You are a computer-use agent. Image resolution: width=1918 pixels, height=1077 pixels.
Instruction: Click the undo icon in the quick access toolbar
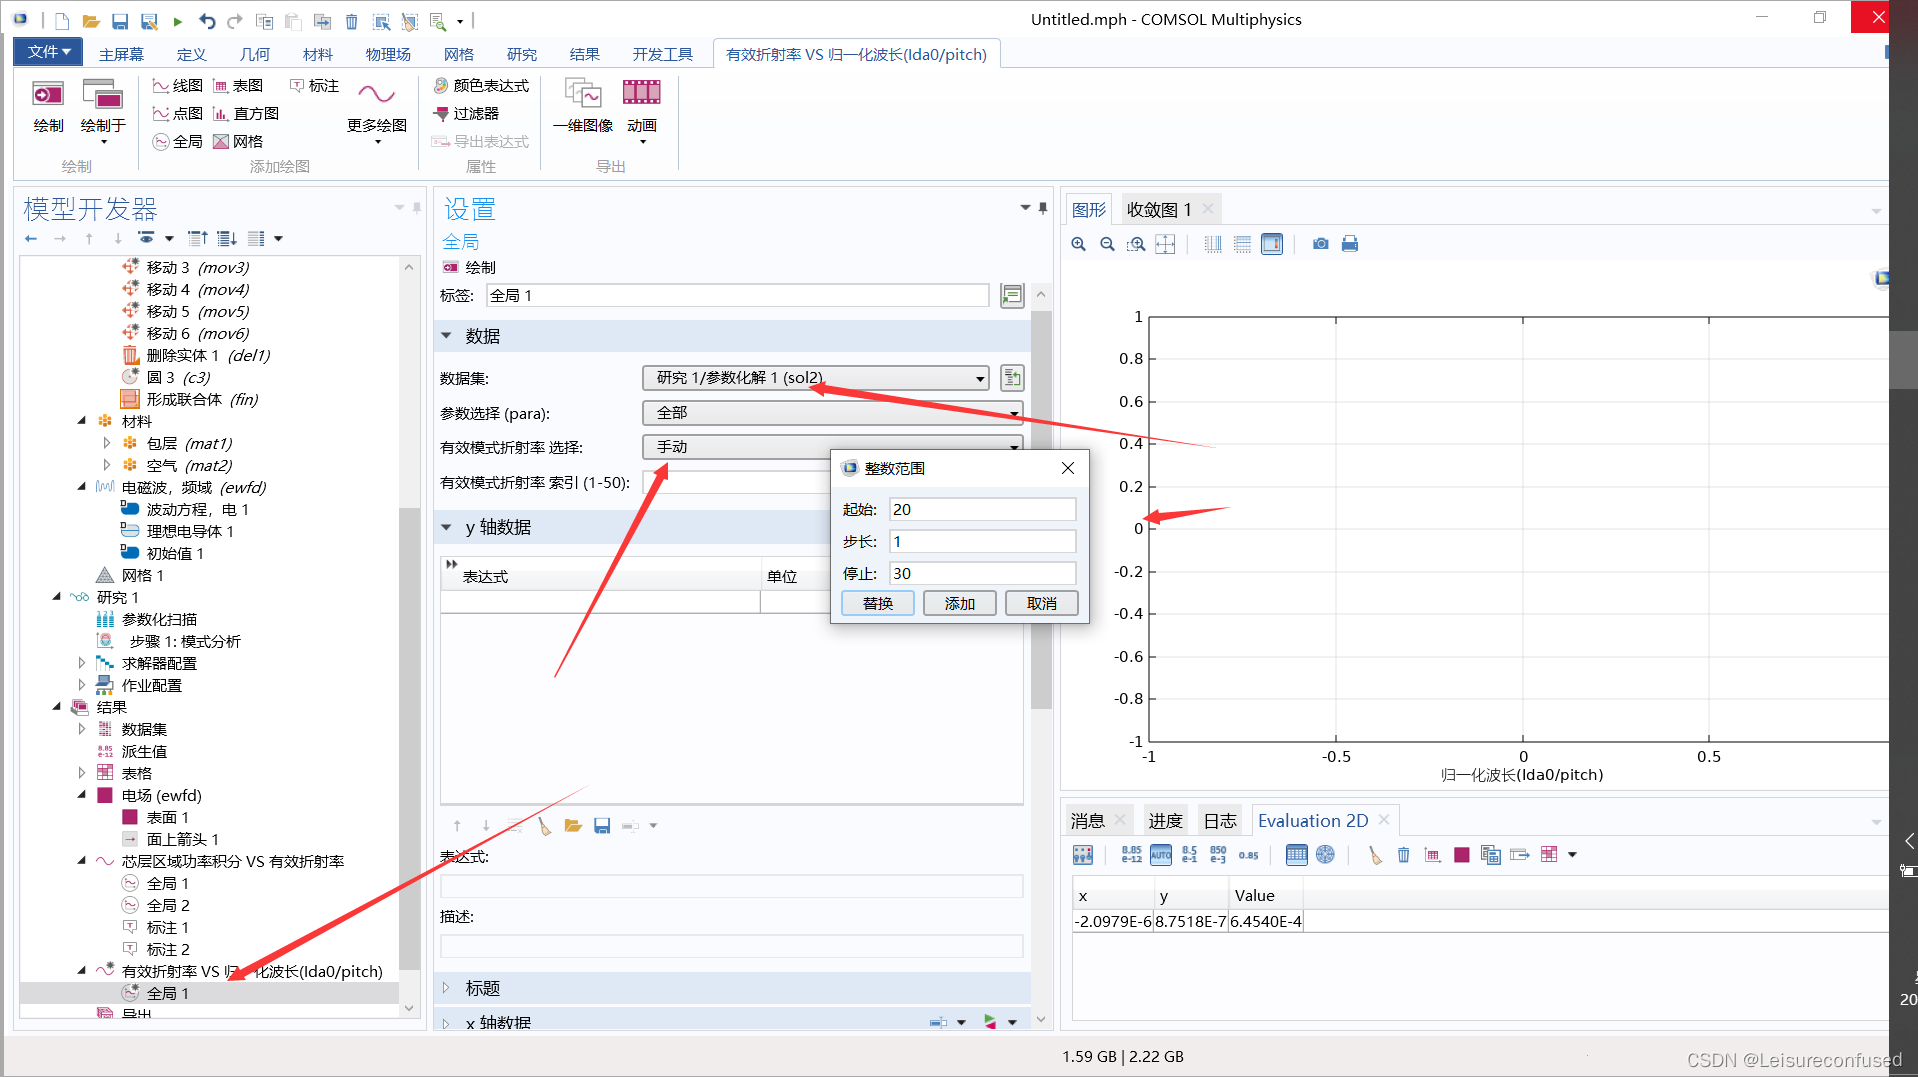pos(206,21)
